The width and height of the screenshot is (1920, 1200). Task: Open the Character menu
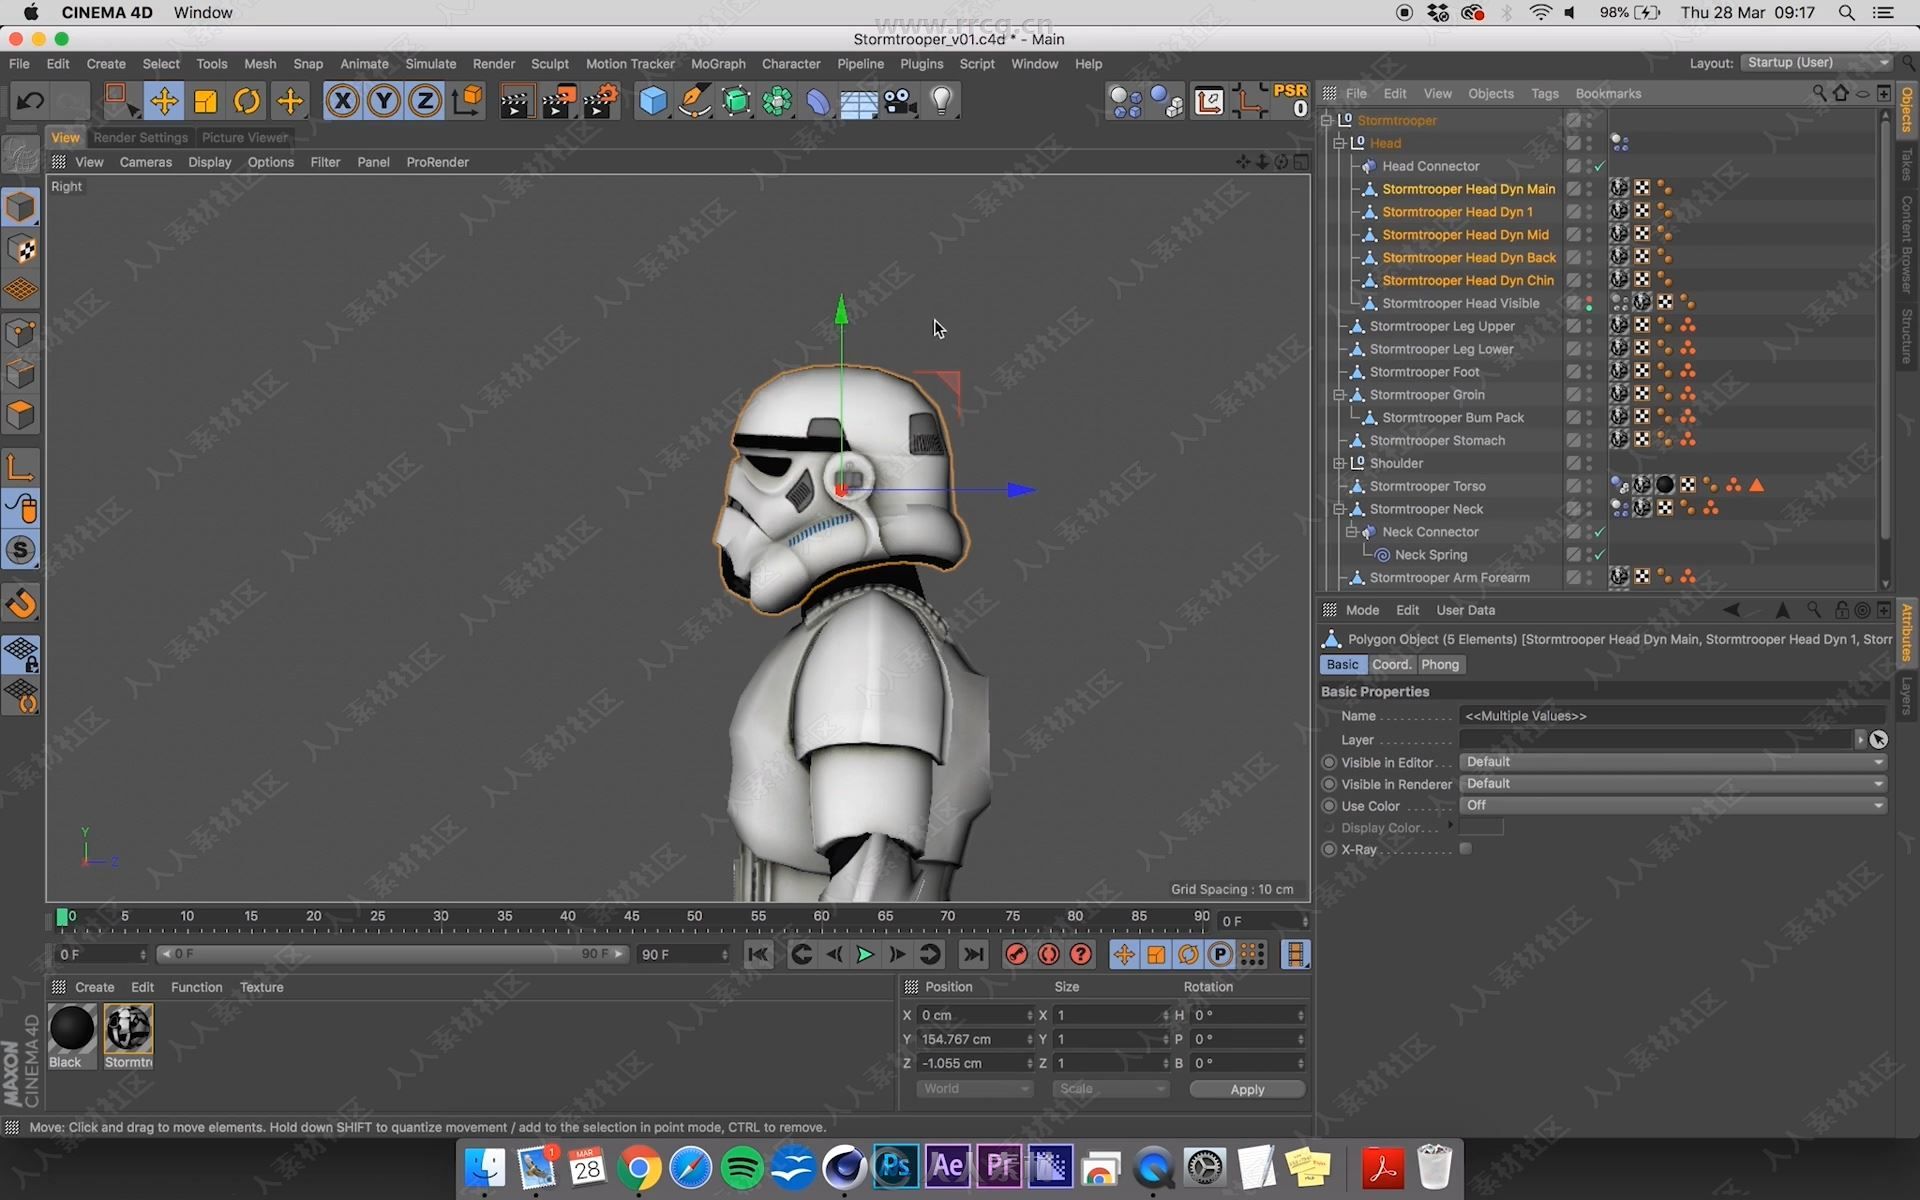(791, 64)
